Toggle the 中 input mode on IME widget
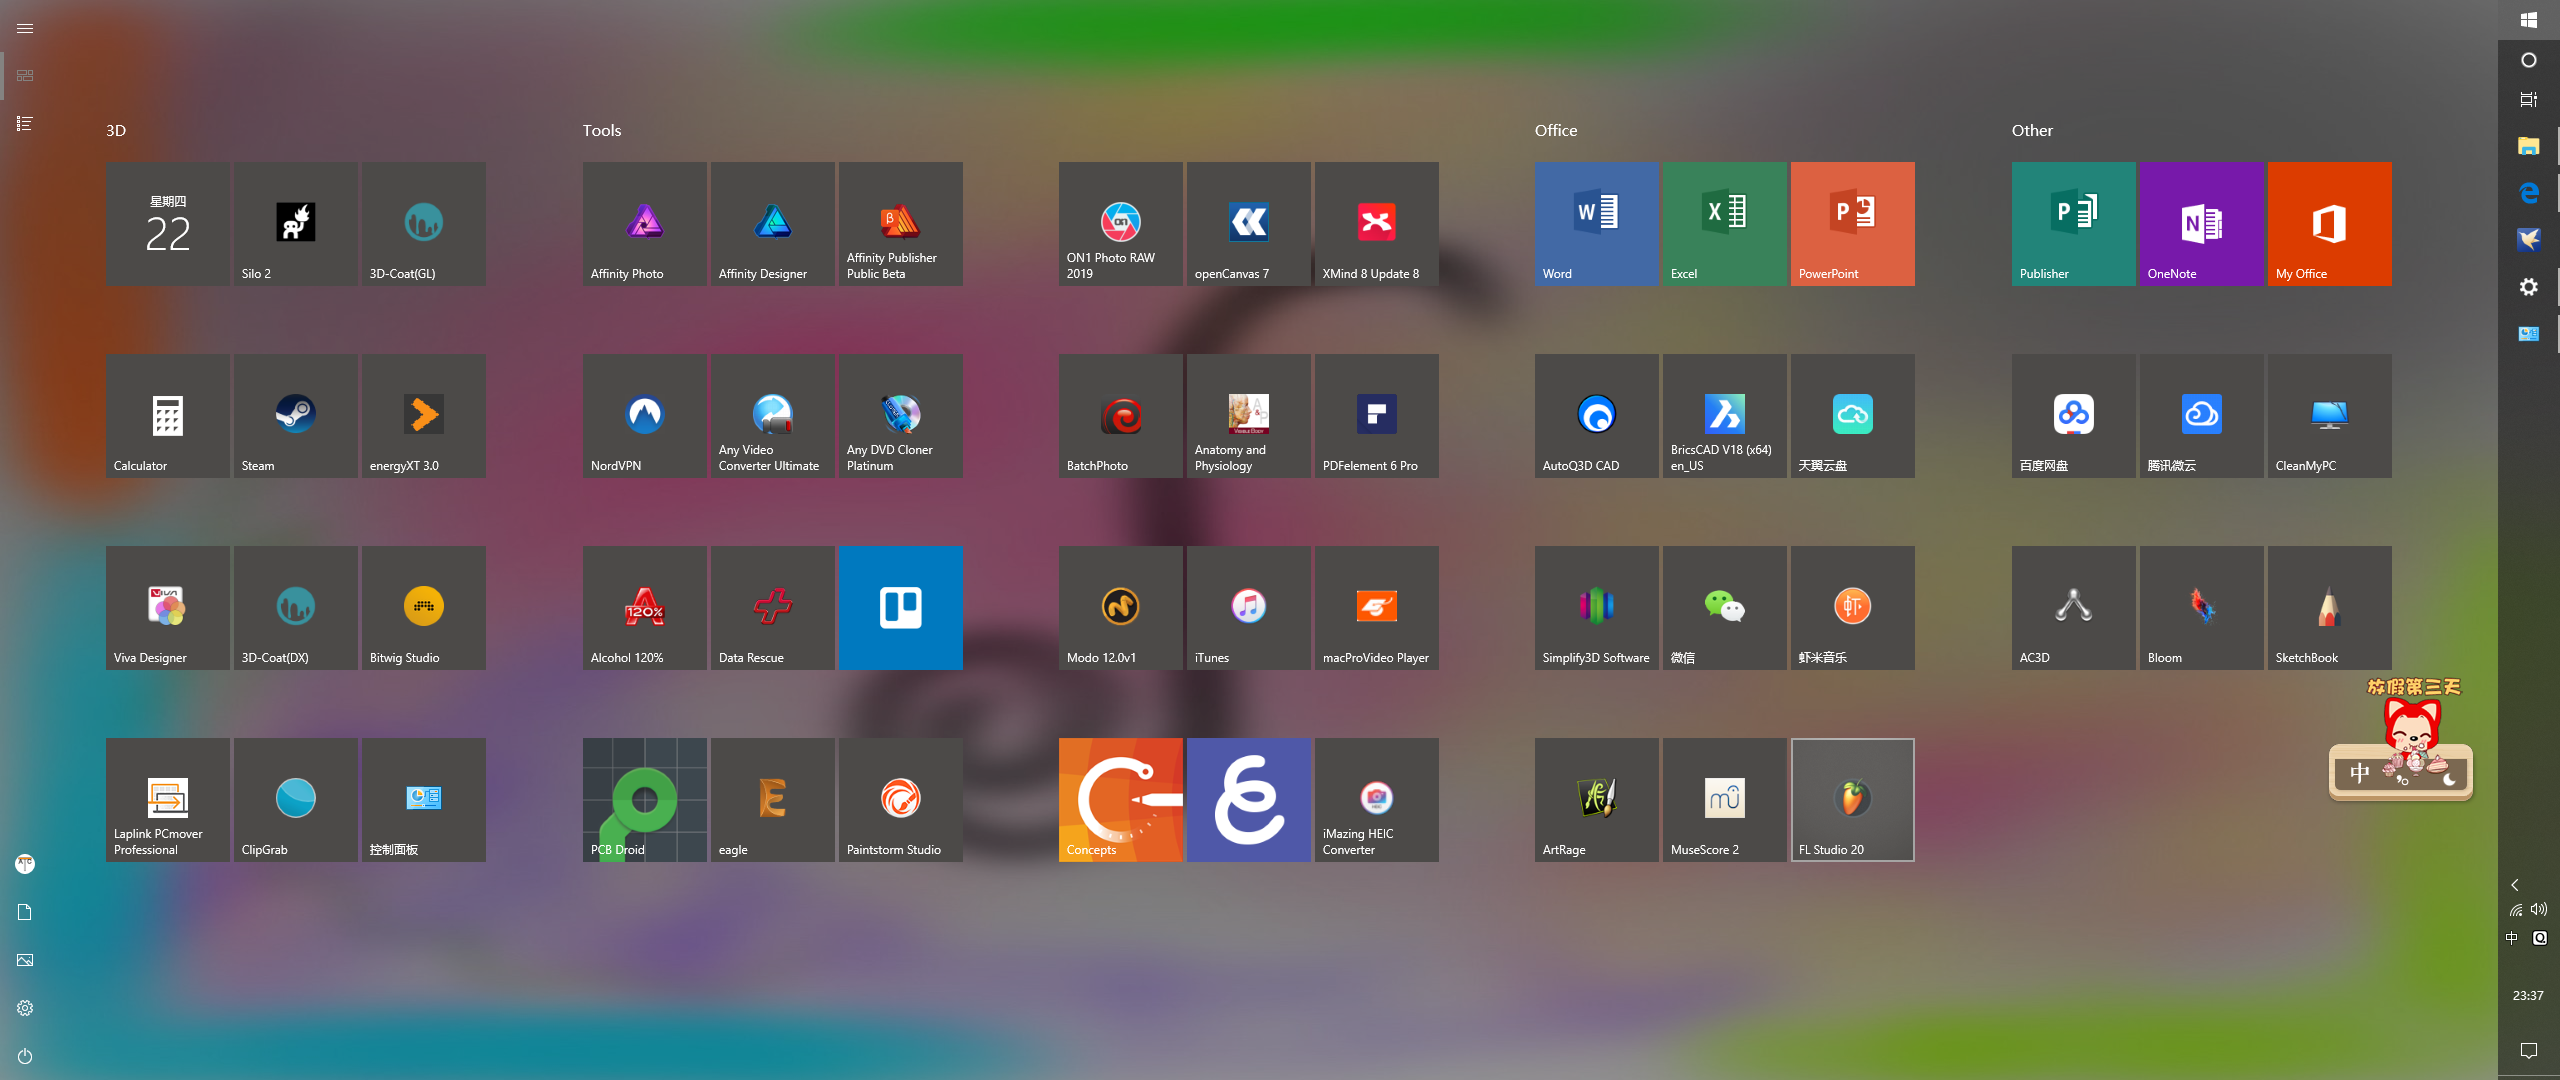 [2360, 774]
